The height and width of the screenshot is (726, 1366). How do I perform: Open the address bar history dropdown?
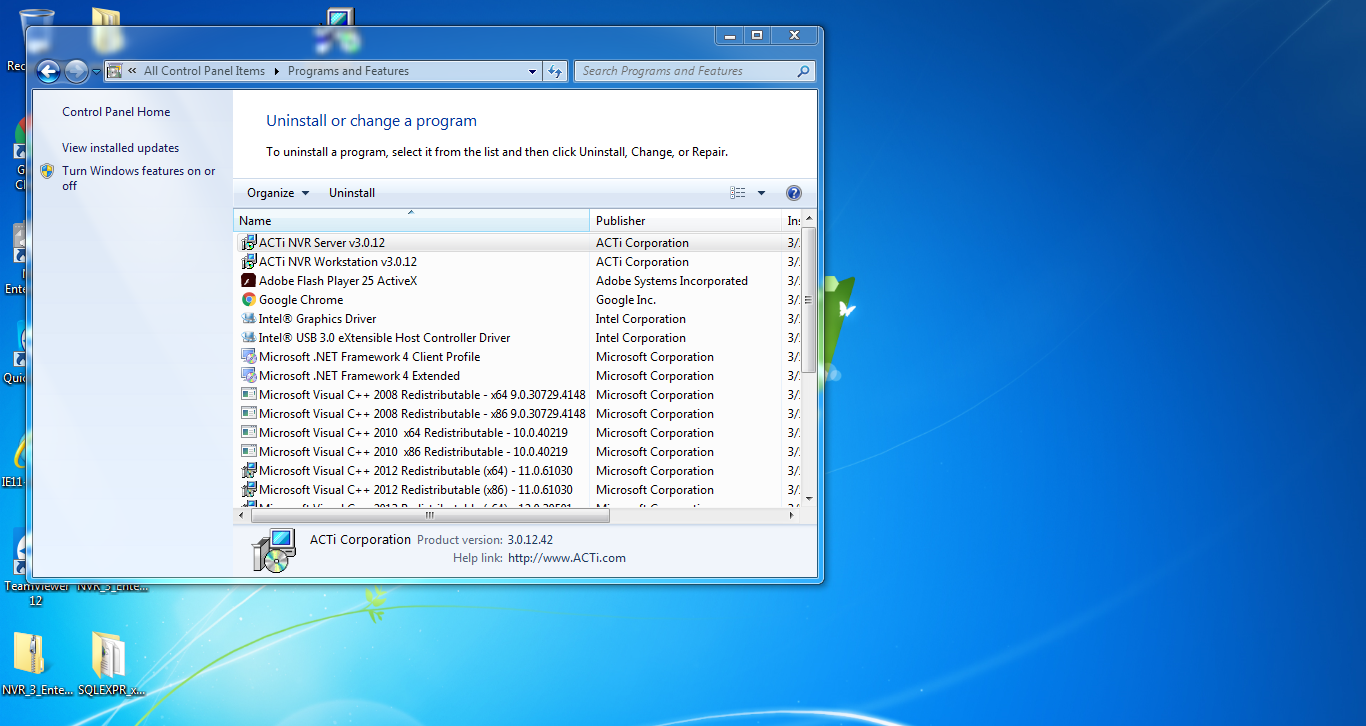pos(533,71)
